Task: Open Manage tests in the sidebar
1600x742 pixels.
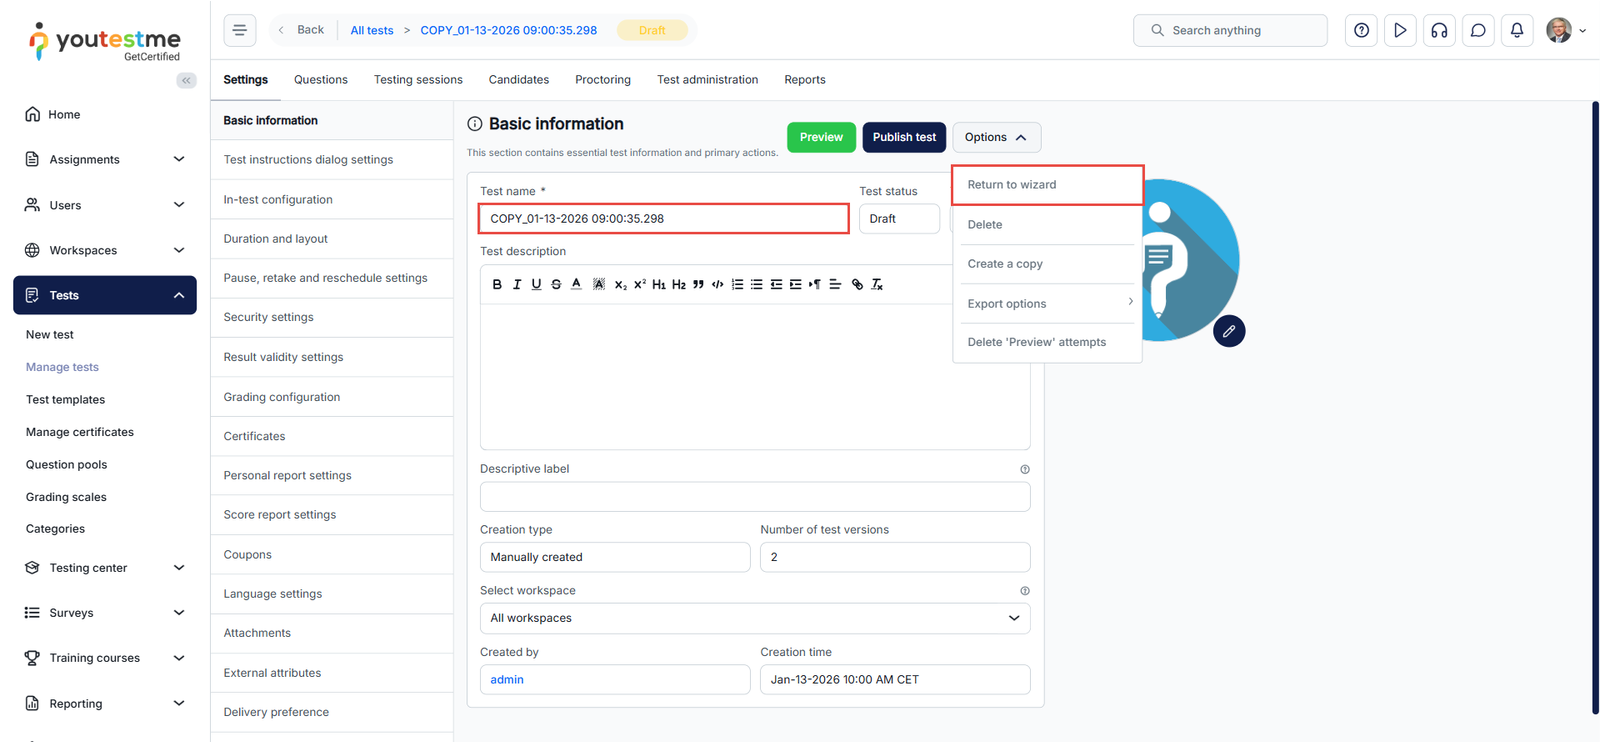Action: [62, 367]
